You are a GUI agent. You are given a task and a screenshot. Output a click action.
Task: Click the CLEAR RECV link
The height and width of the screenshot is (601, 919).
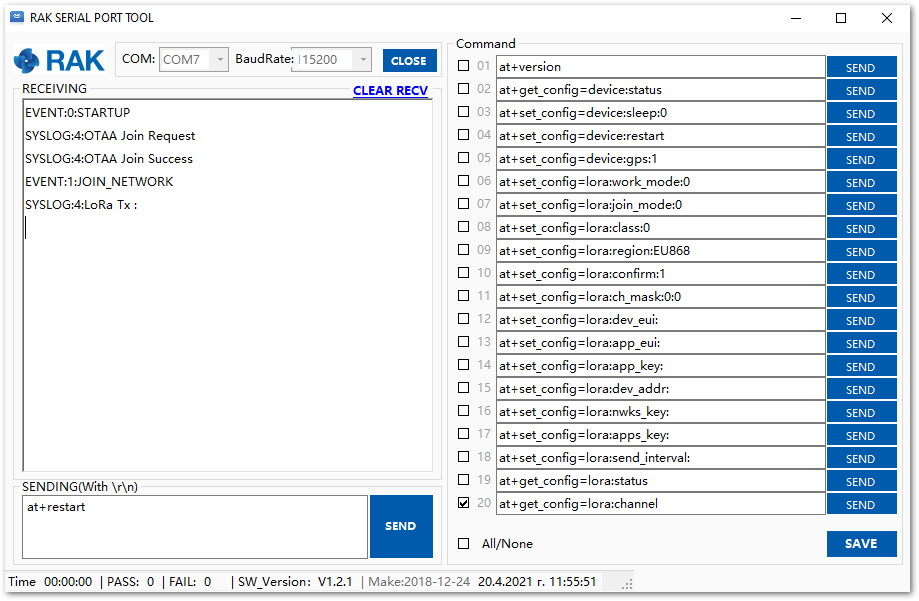[390, 91]
